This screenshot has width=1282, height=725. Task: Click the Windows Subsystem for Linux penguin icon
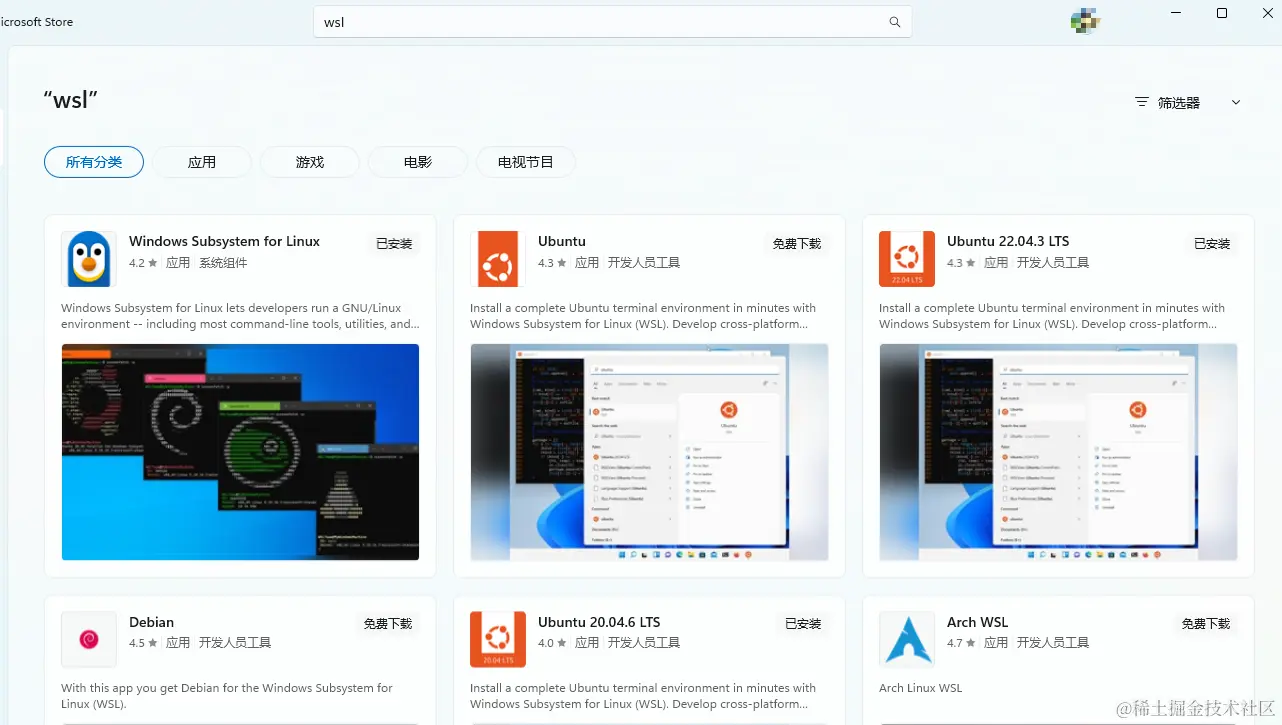click(x=88, y=258)
